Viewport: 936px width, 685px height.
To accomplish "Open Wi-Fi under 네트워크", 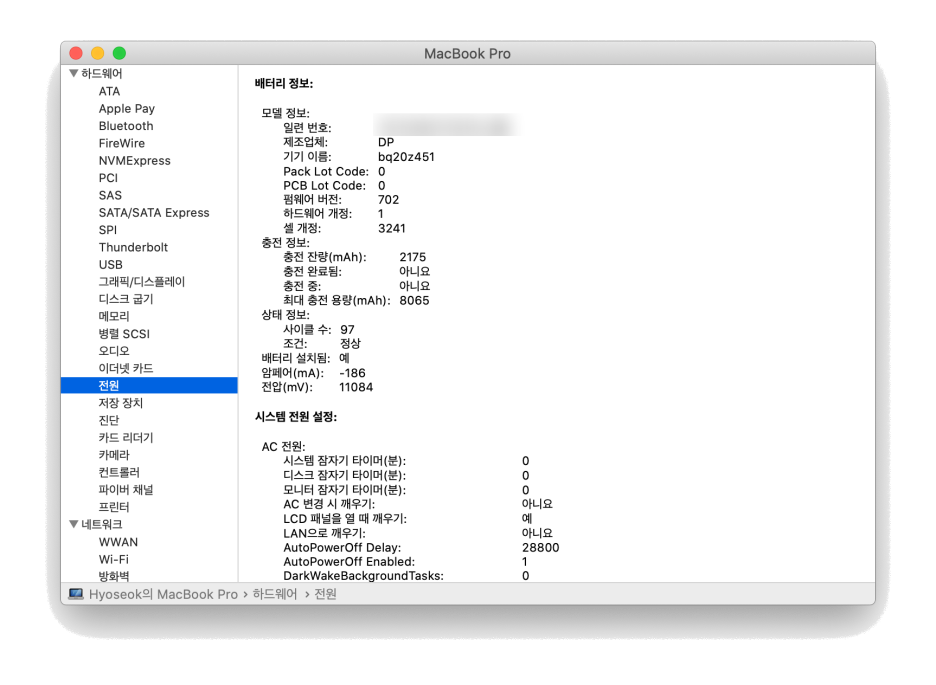I will [x=113, y=559].
